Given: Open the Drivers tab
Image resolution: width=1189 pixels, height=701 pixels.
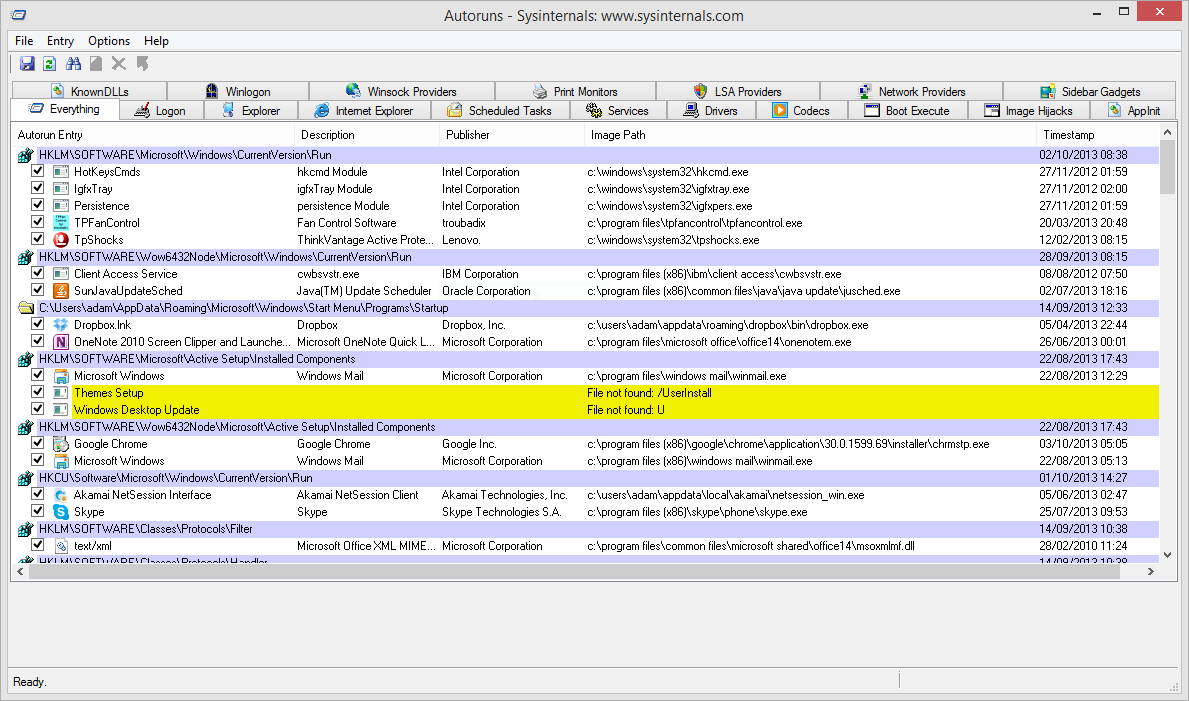Looking at the screenshot, I should pyautogui.click(x=711, y=111).
